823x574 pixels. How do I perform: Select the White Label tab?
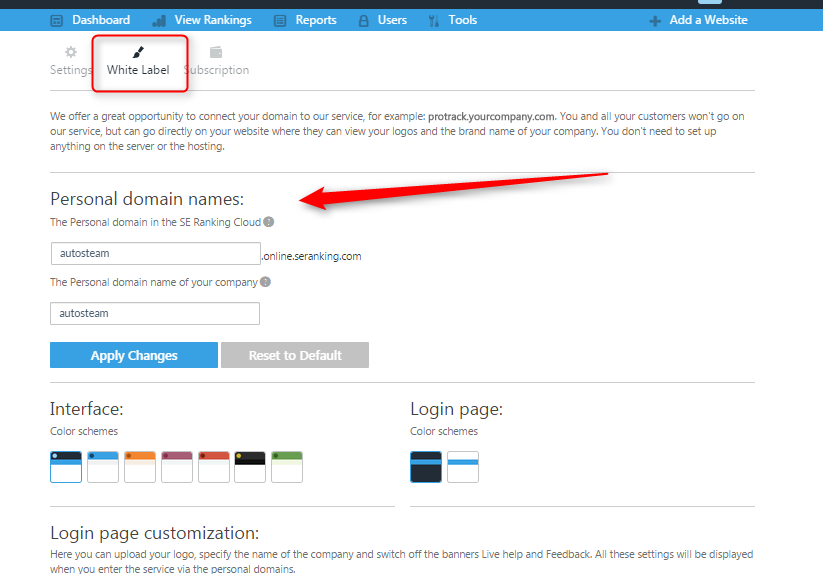138,62
